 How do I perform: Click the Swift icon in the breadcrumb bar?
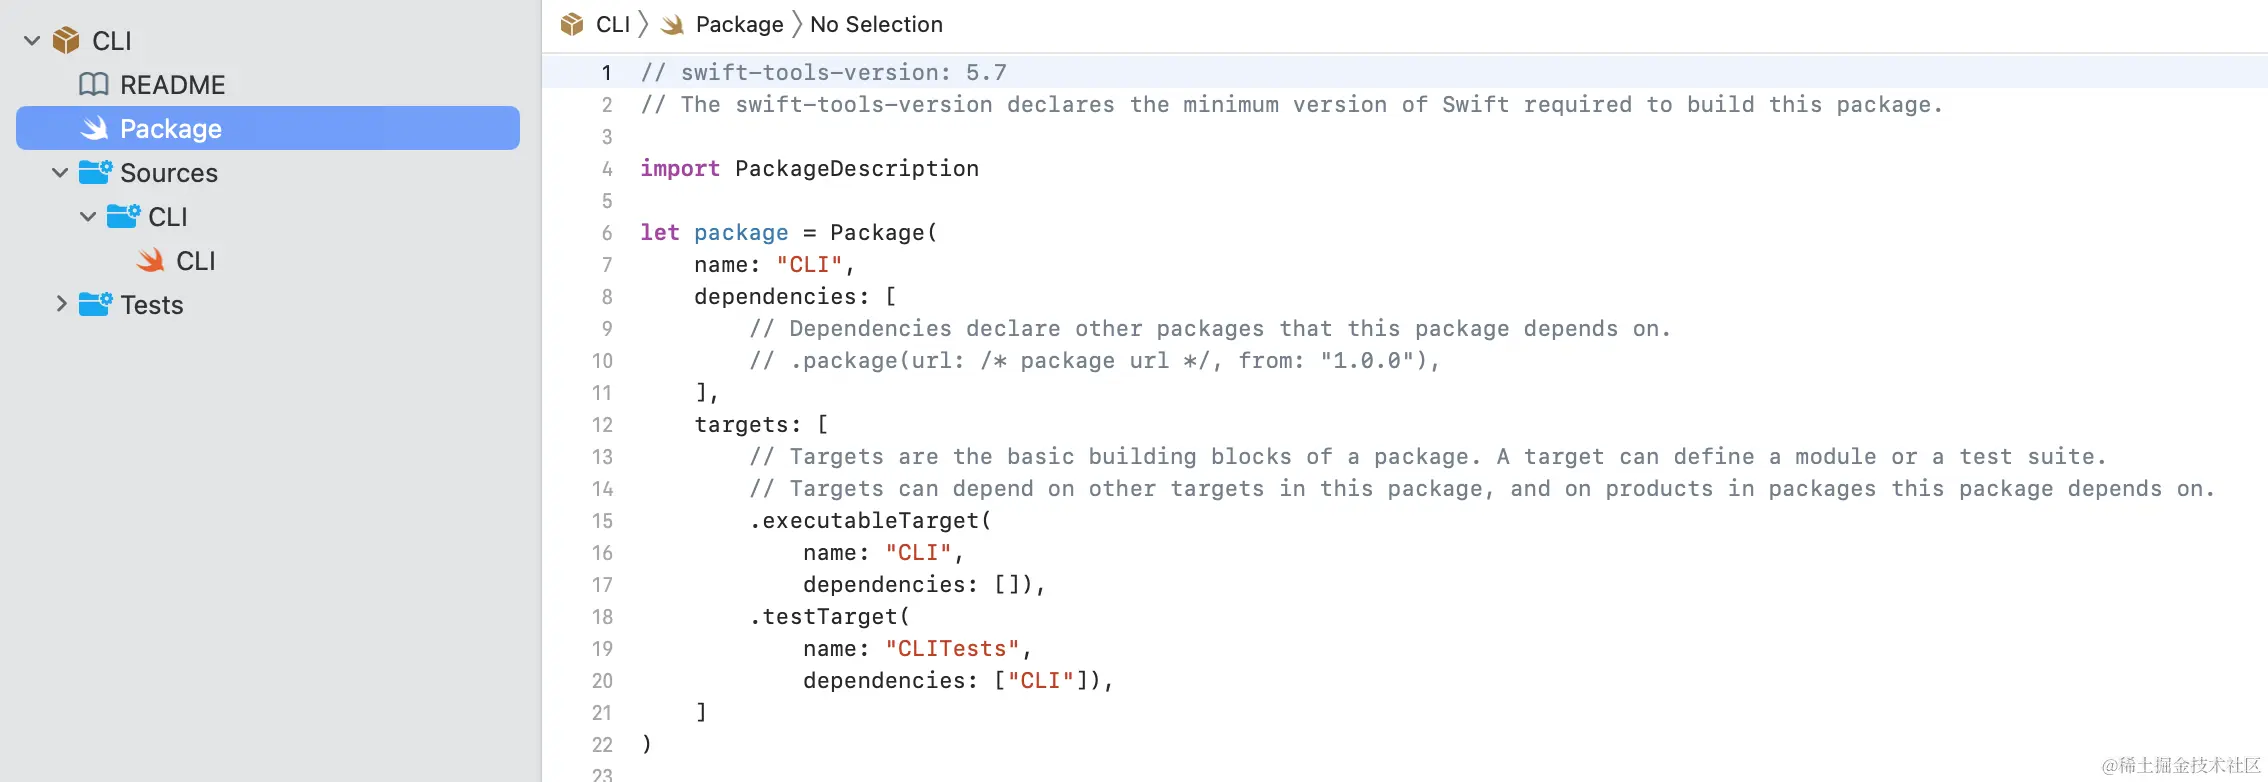pyautogui.click(x=673, y=25)
